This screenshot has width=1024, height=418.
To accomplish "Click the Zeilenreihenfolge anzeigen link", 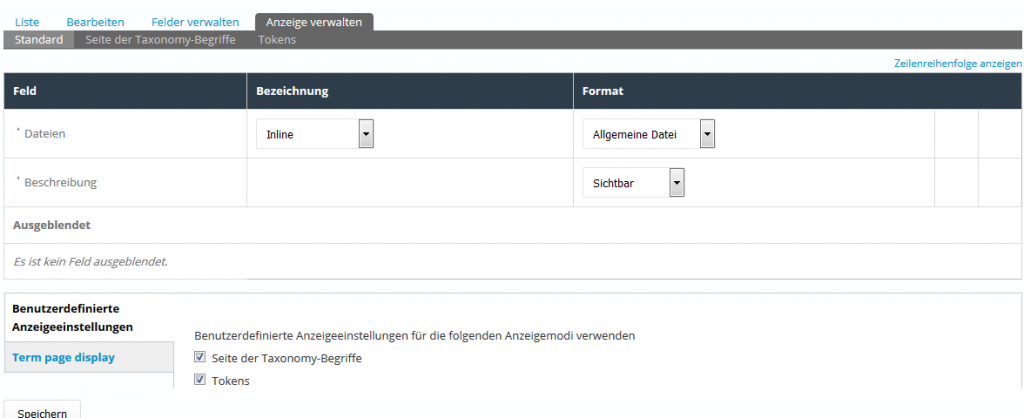I will point(957,63).
